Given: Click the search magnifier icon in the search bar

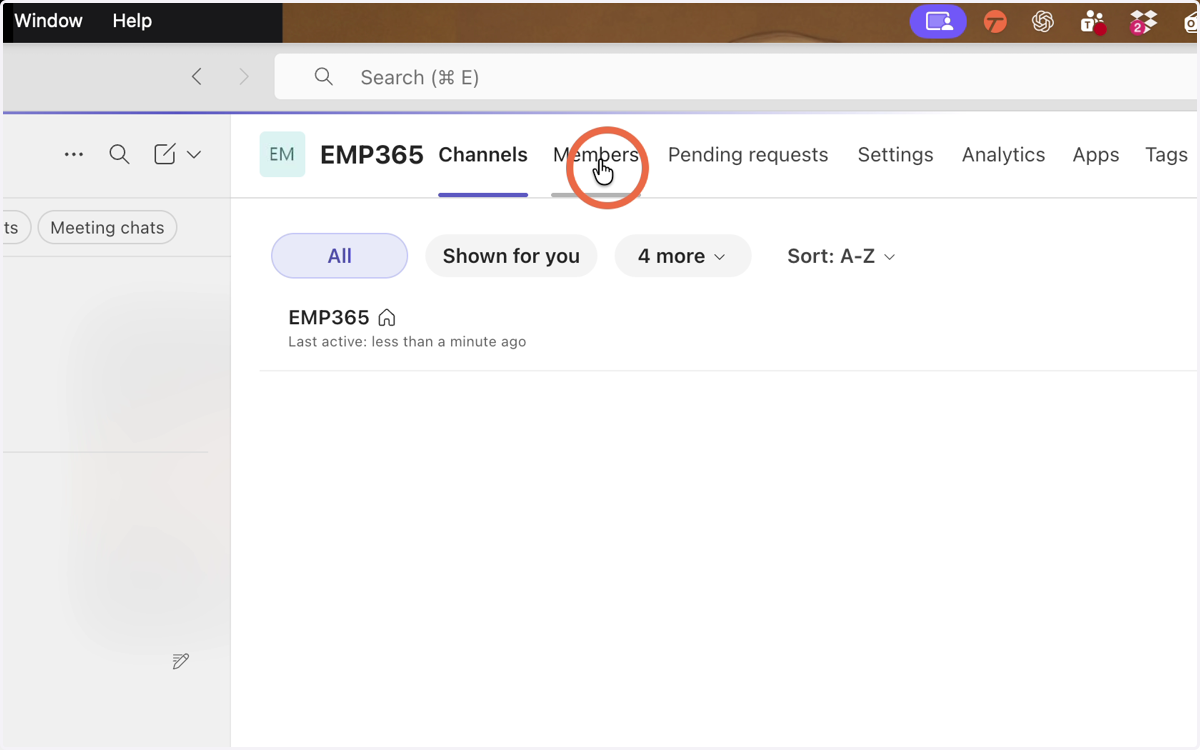Looking at the screenshot, I should coord(323,77).
